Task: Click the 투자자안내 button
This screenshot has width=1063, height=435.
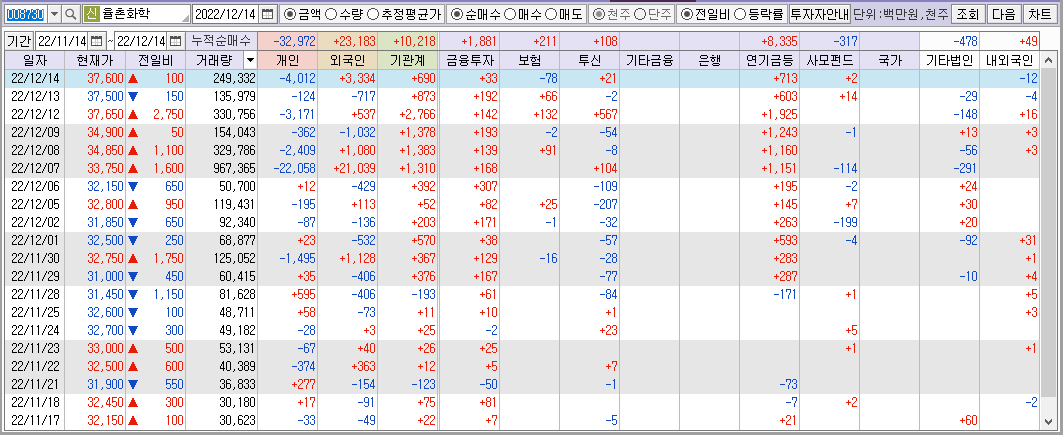Action: tap(820, 14)
